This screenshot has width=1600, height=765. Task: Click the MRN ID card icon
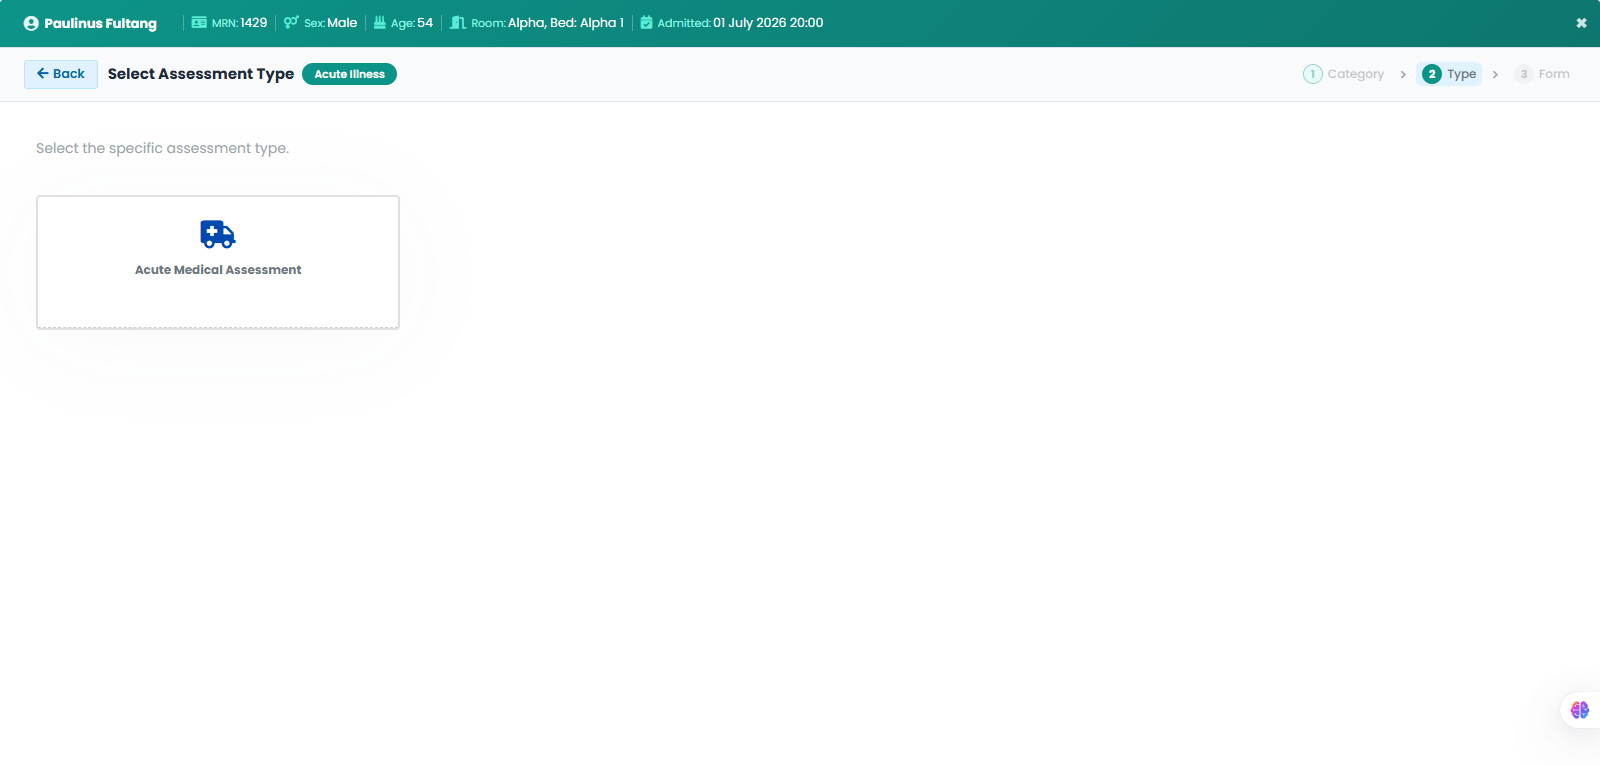coord(199,22)
